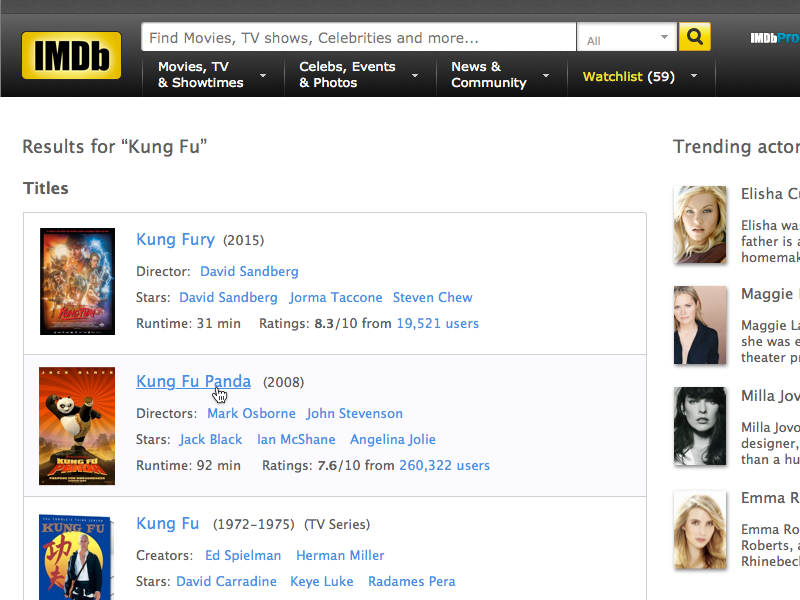Viewport: 800px width, 600px height.
Task: Open Keye Luke's page
Action: [x=322, y=581]
